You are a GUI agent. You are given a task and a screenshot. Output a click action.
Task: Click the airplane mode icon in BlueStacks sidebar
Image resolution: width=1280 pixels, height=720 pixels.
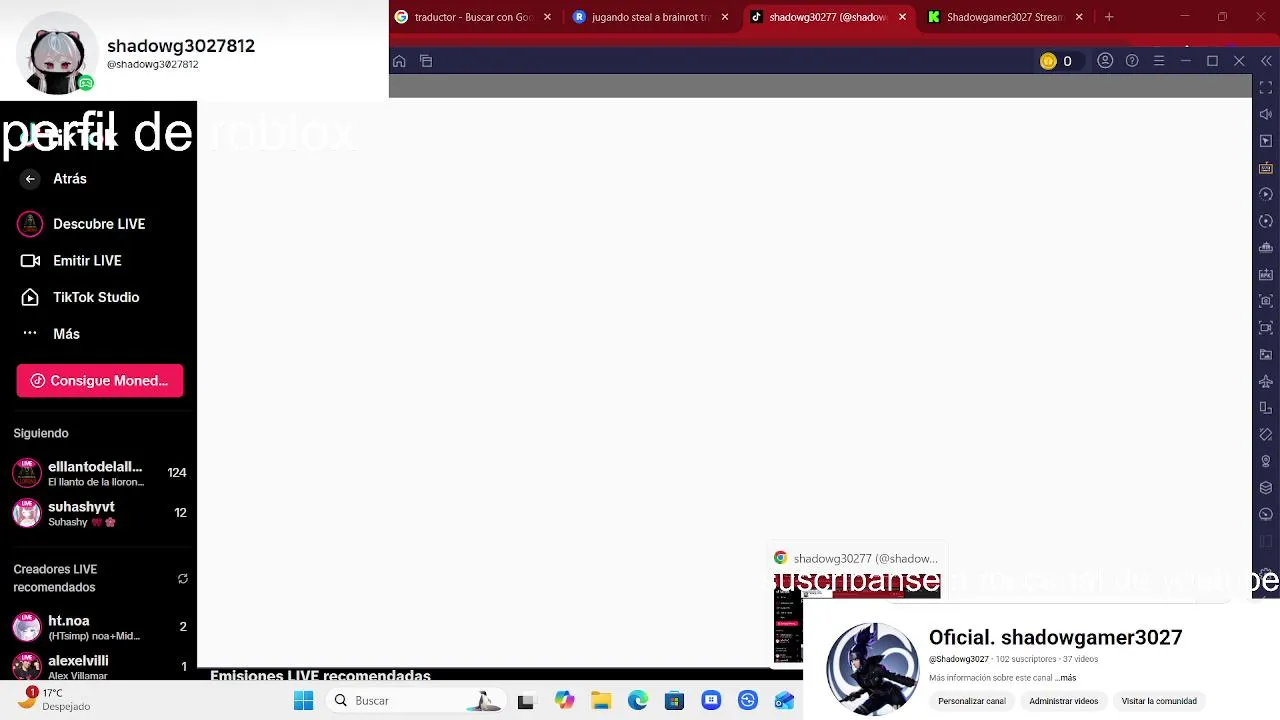click(1266, 381)
